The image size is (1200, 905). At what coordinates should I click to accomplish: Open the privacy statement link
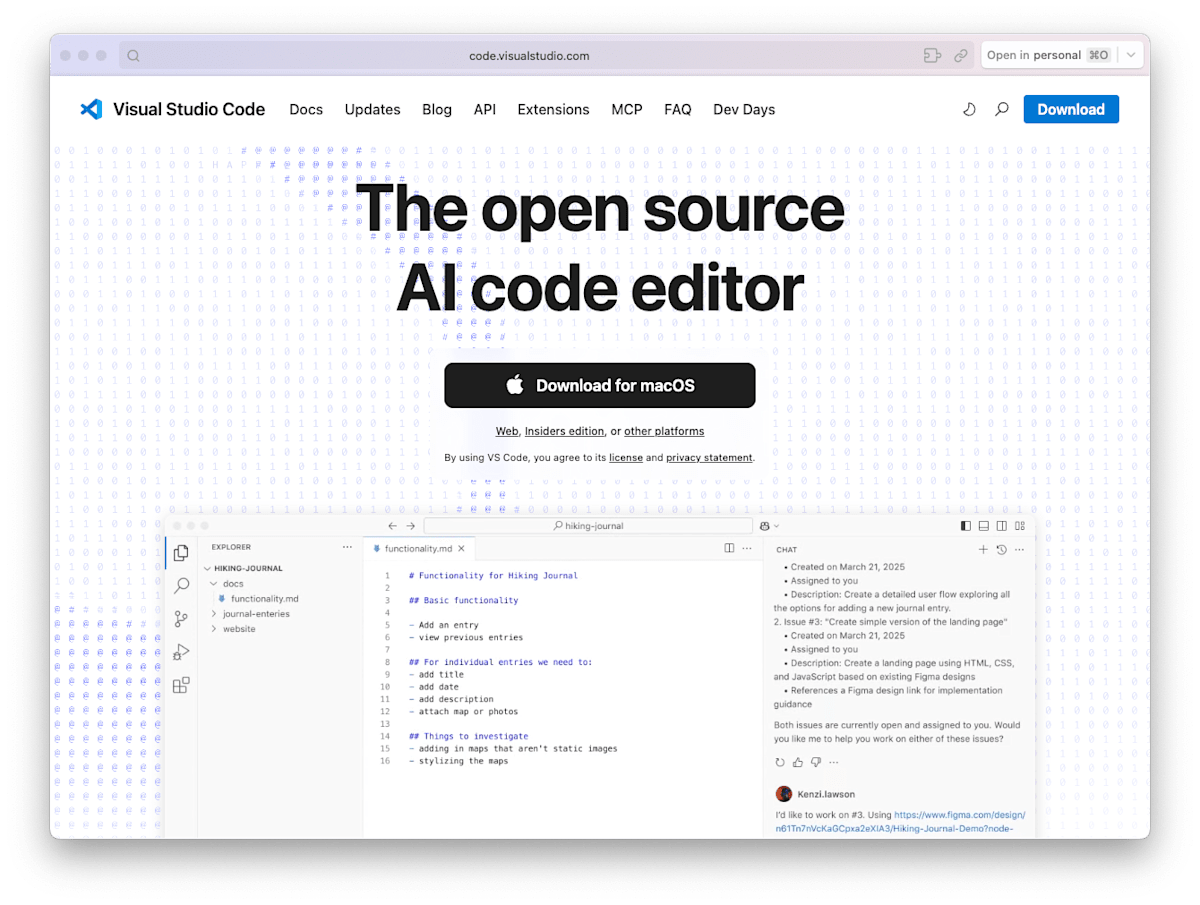[x=709, y=458]
